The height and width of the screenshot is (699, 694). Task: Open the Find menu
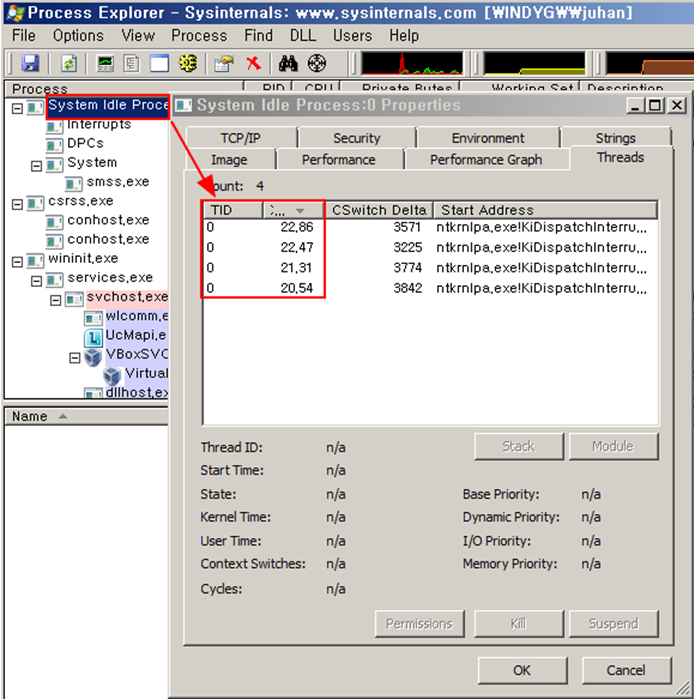click(x=259, y=35)
